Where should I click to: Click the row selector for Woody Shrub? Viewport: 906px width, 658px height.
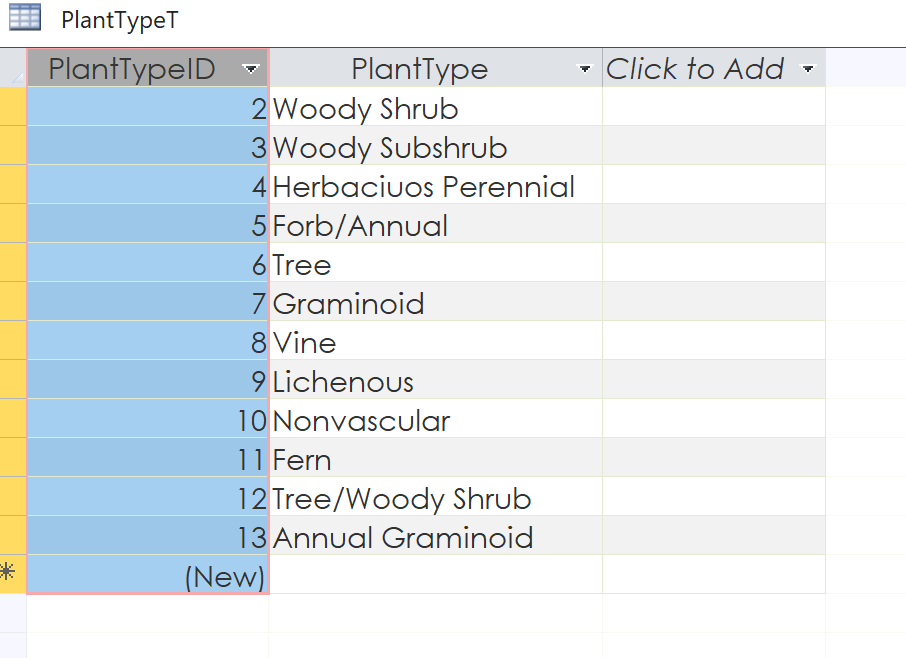pos(13,106)
